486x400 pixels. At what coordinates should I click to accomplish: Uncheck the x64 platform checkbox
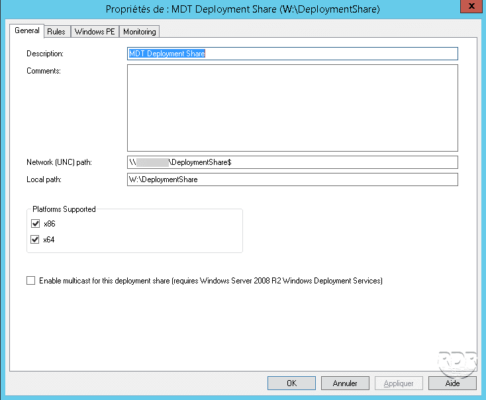click(x=35, y=240)
